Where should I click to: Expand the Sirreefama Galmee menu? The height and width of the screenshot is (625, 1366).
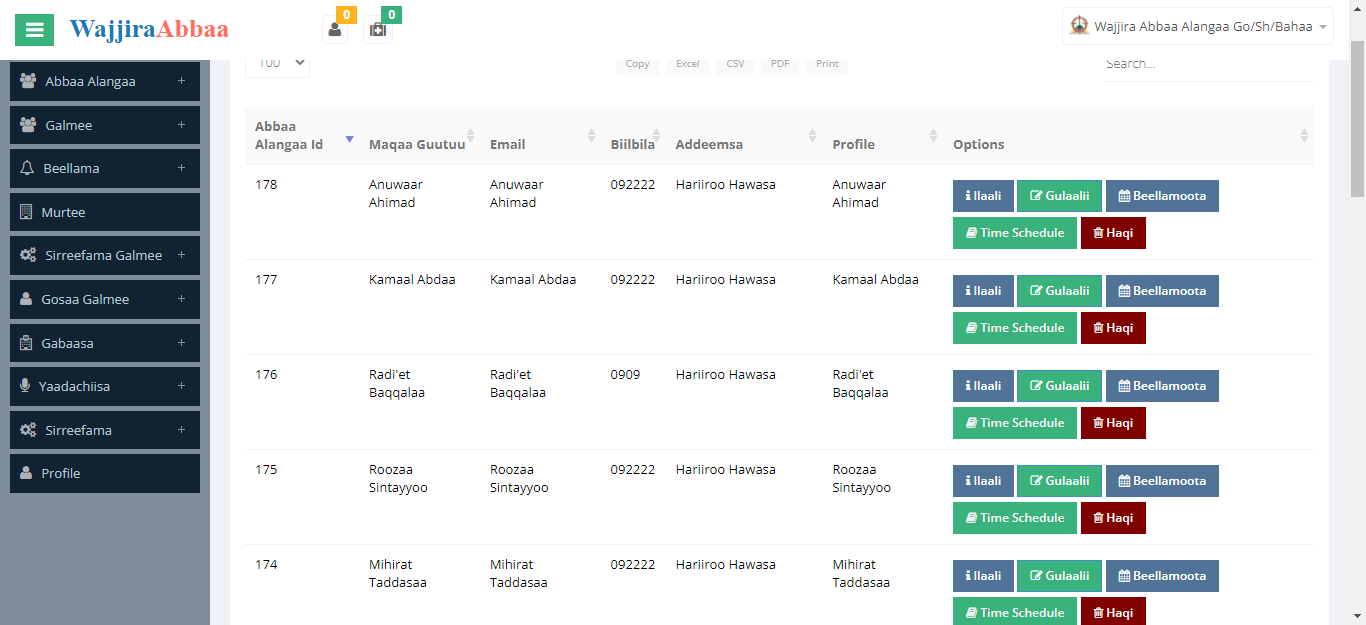105,255
